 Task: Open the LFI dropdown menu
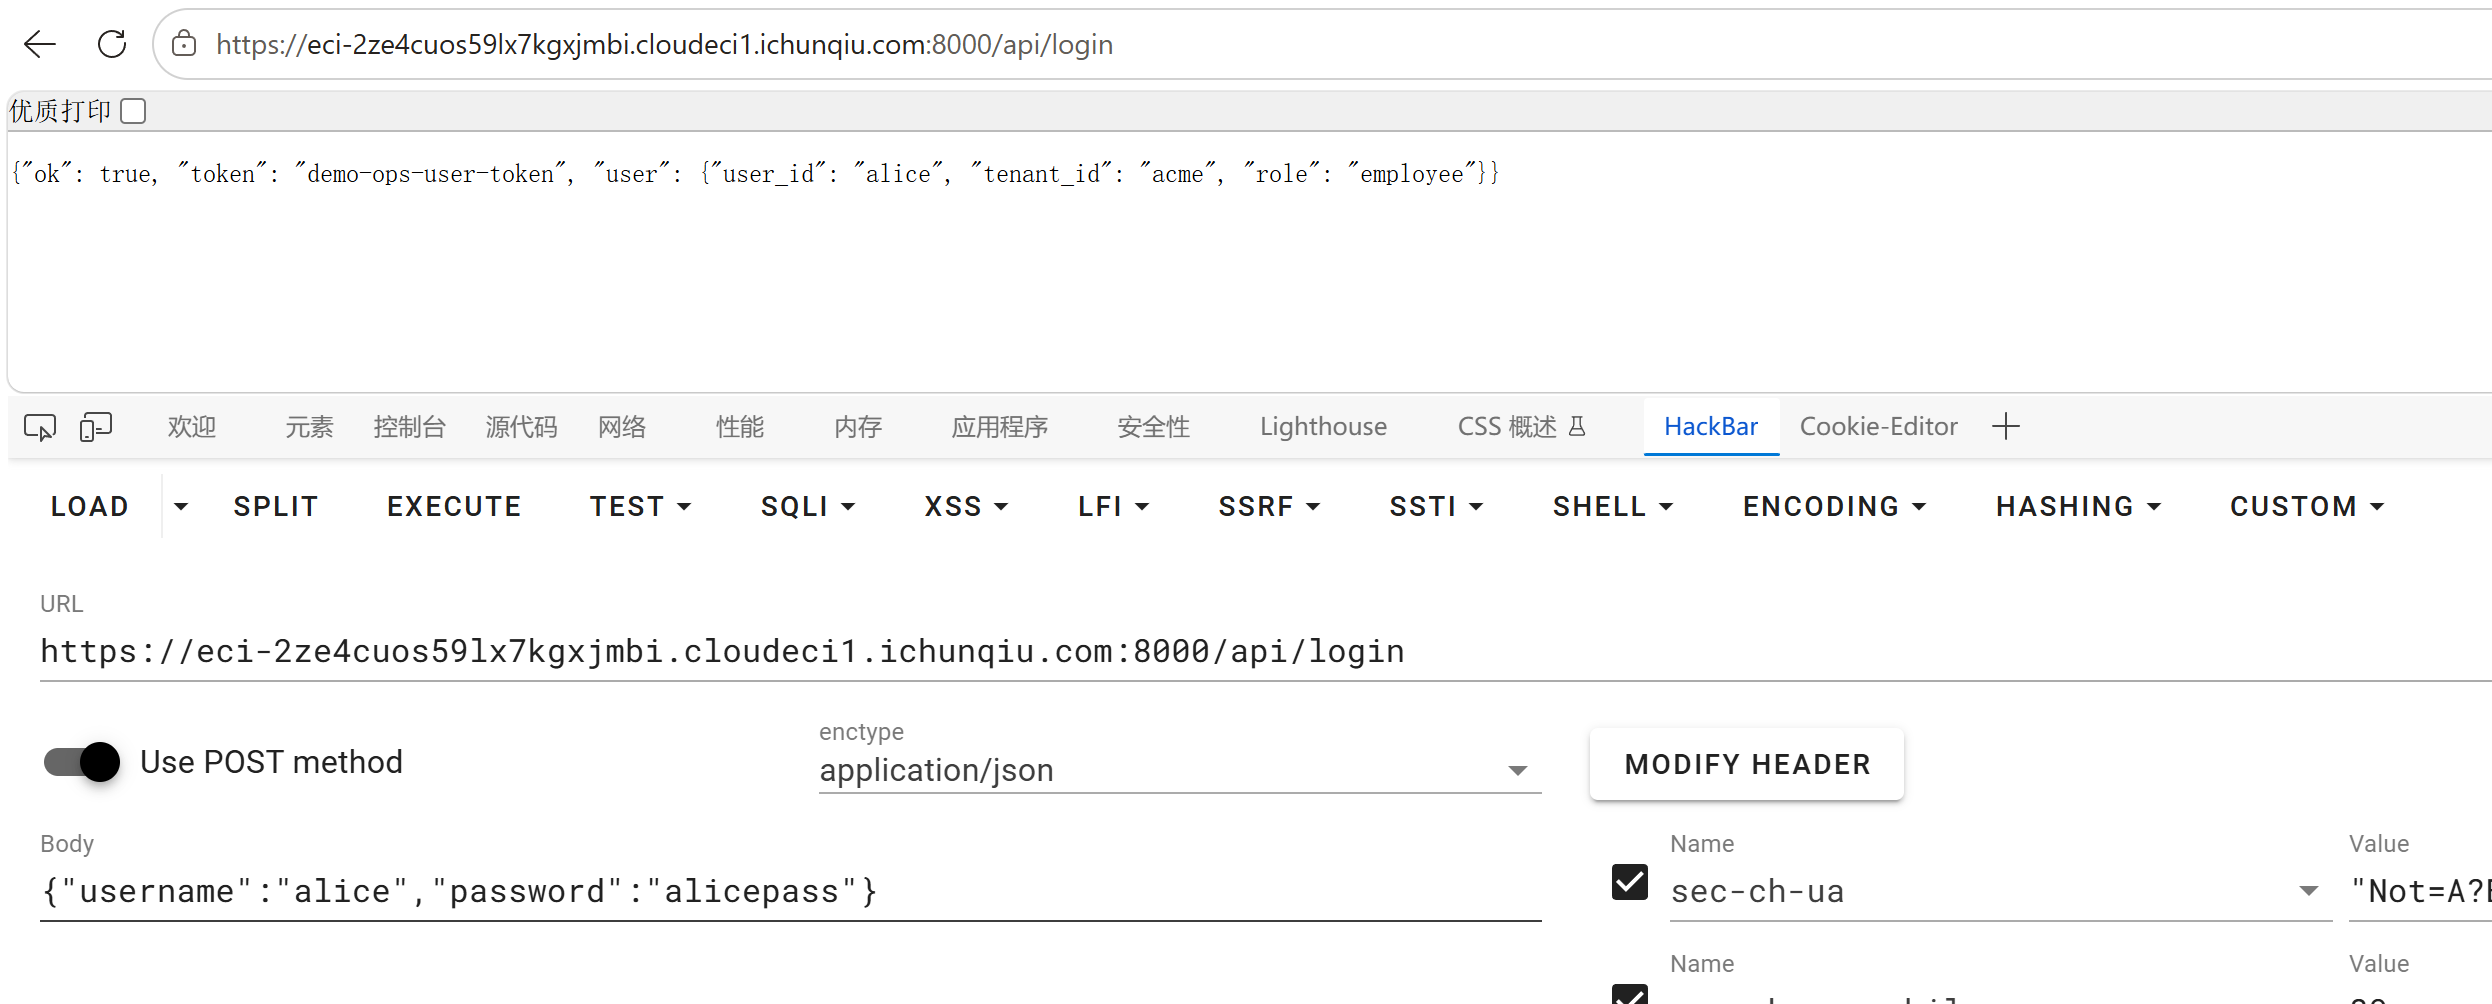click(x=1113, y=507)
